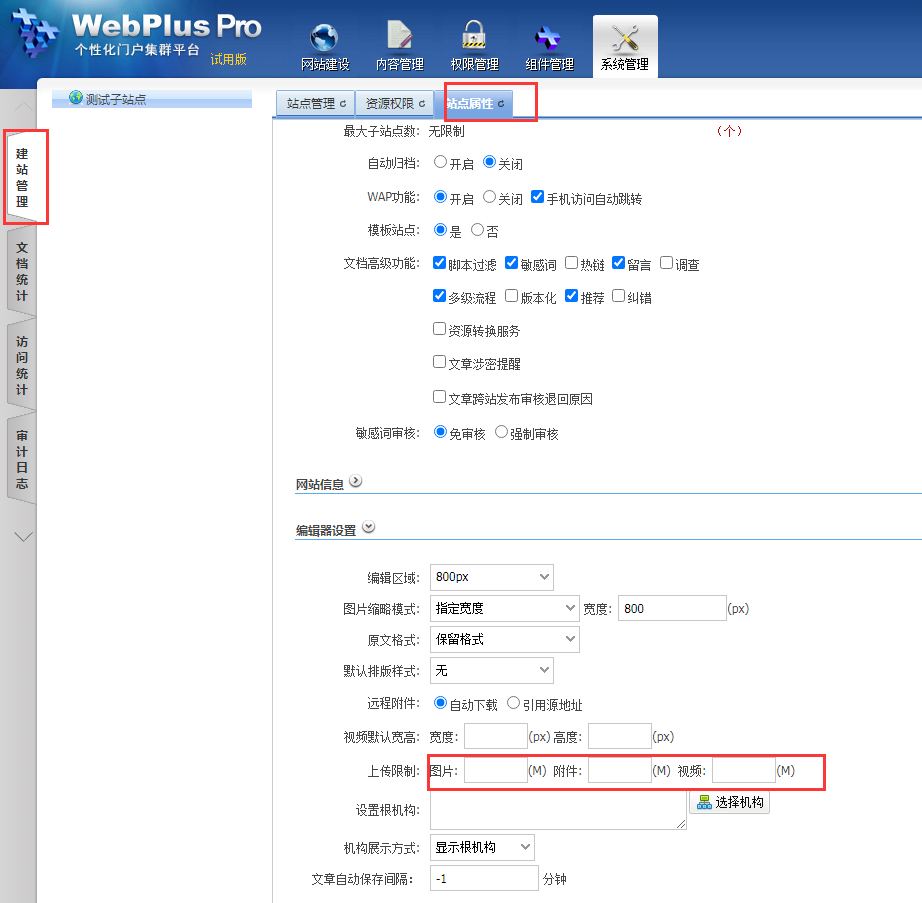Open the 文档统计 side tab
The width and height of the screenshot is (922, 903).
tap(22, 272)
